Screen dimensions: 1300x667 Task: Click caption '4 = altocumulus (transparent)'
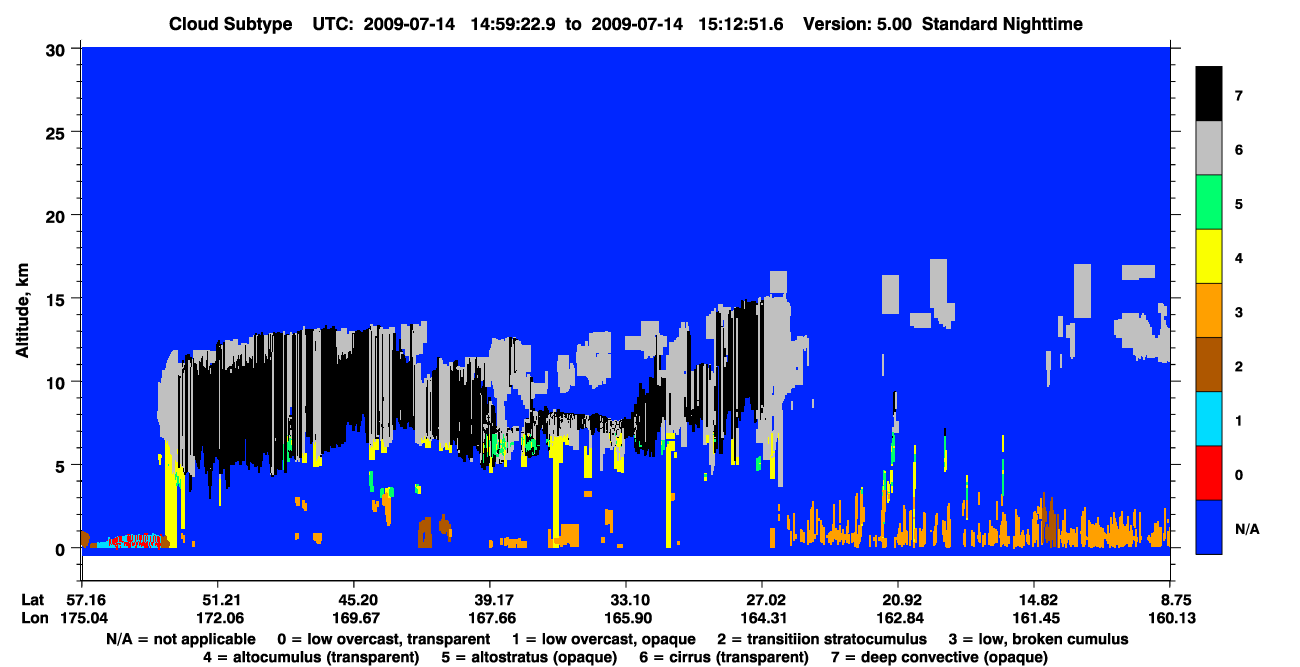311,657
